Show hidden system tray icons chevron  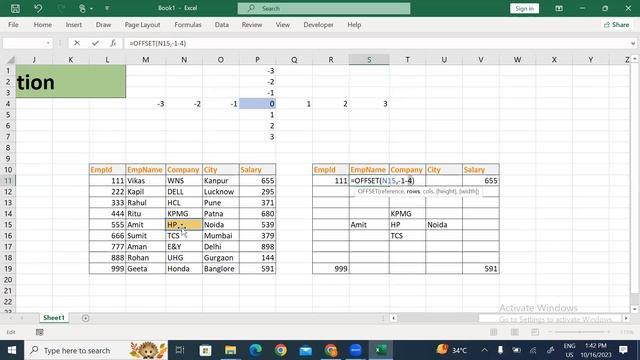pos(484,350)
